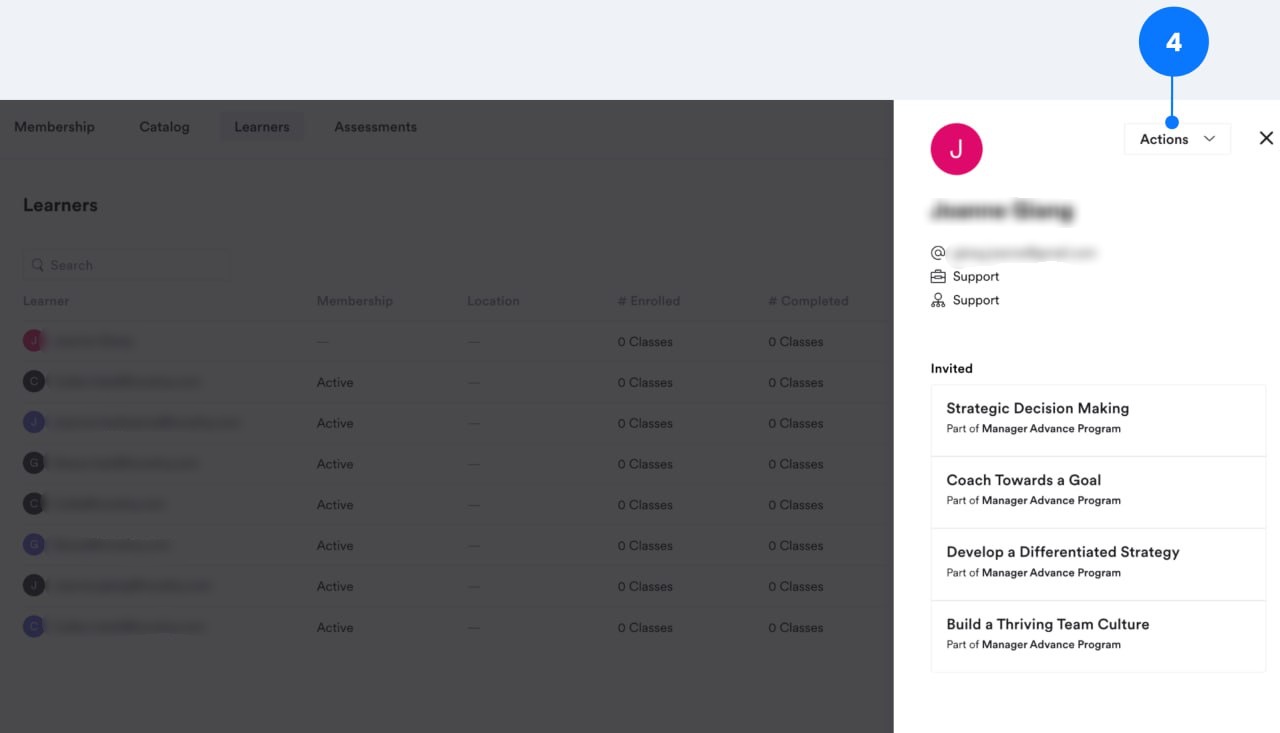
Task: Open the Actions dropdown
Action: click(1177, 138)
